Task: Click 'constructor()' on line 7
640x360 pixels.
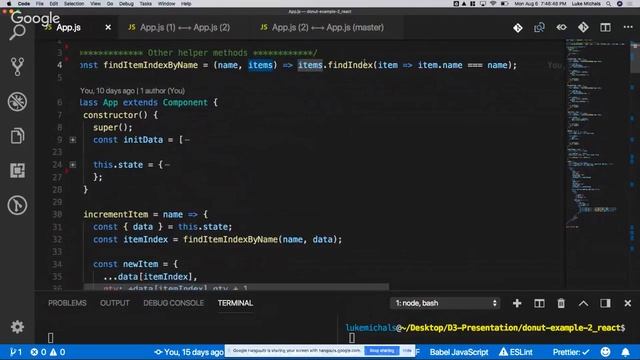Action: (115, 115)
